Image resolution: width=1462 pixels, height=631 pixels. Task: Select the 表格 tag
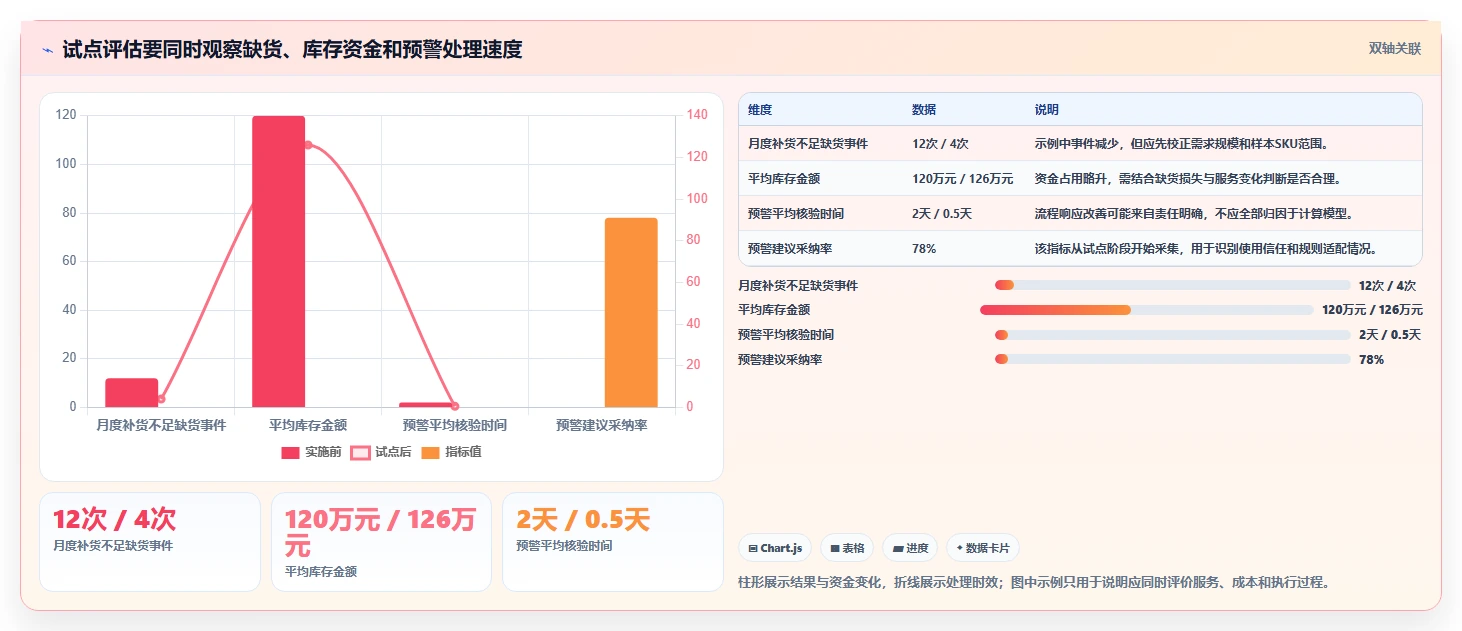pos(846,548)
